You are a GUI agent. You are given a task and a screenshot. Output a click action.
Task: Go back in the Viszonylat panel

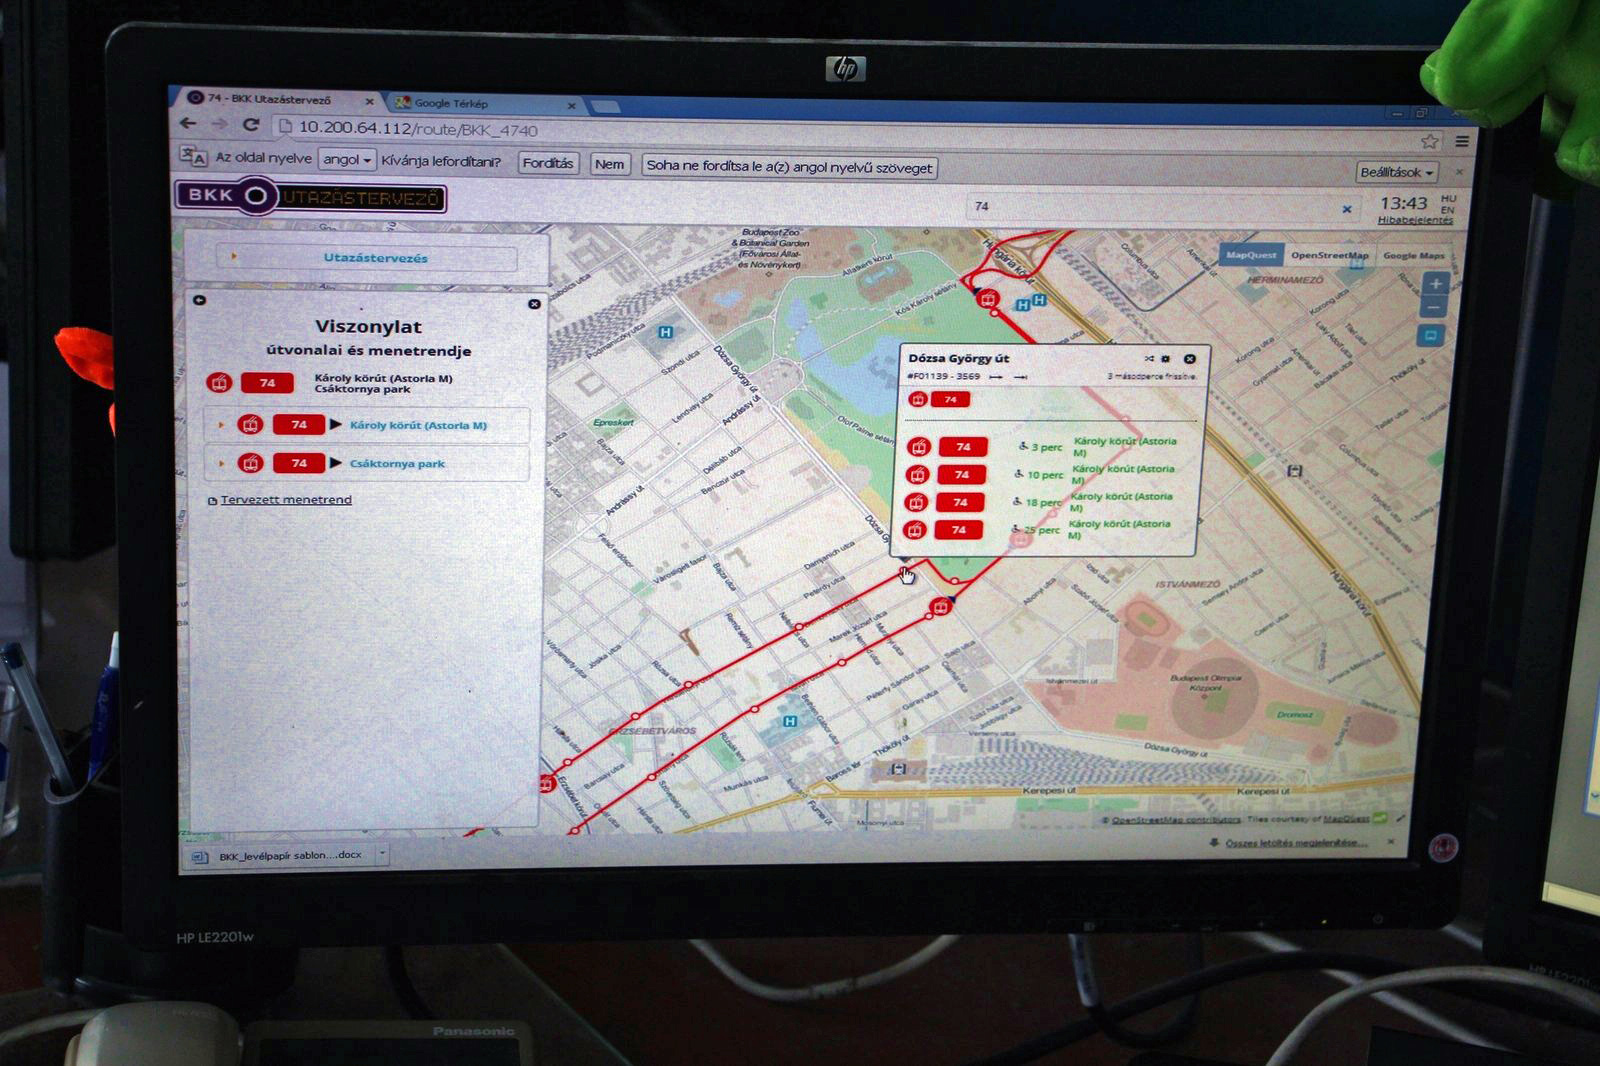pos(199,300)
